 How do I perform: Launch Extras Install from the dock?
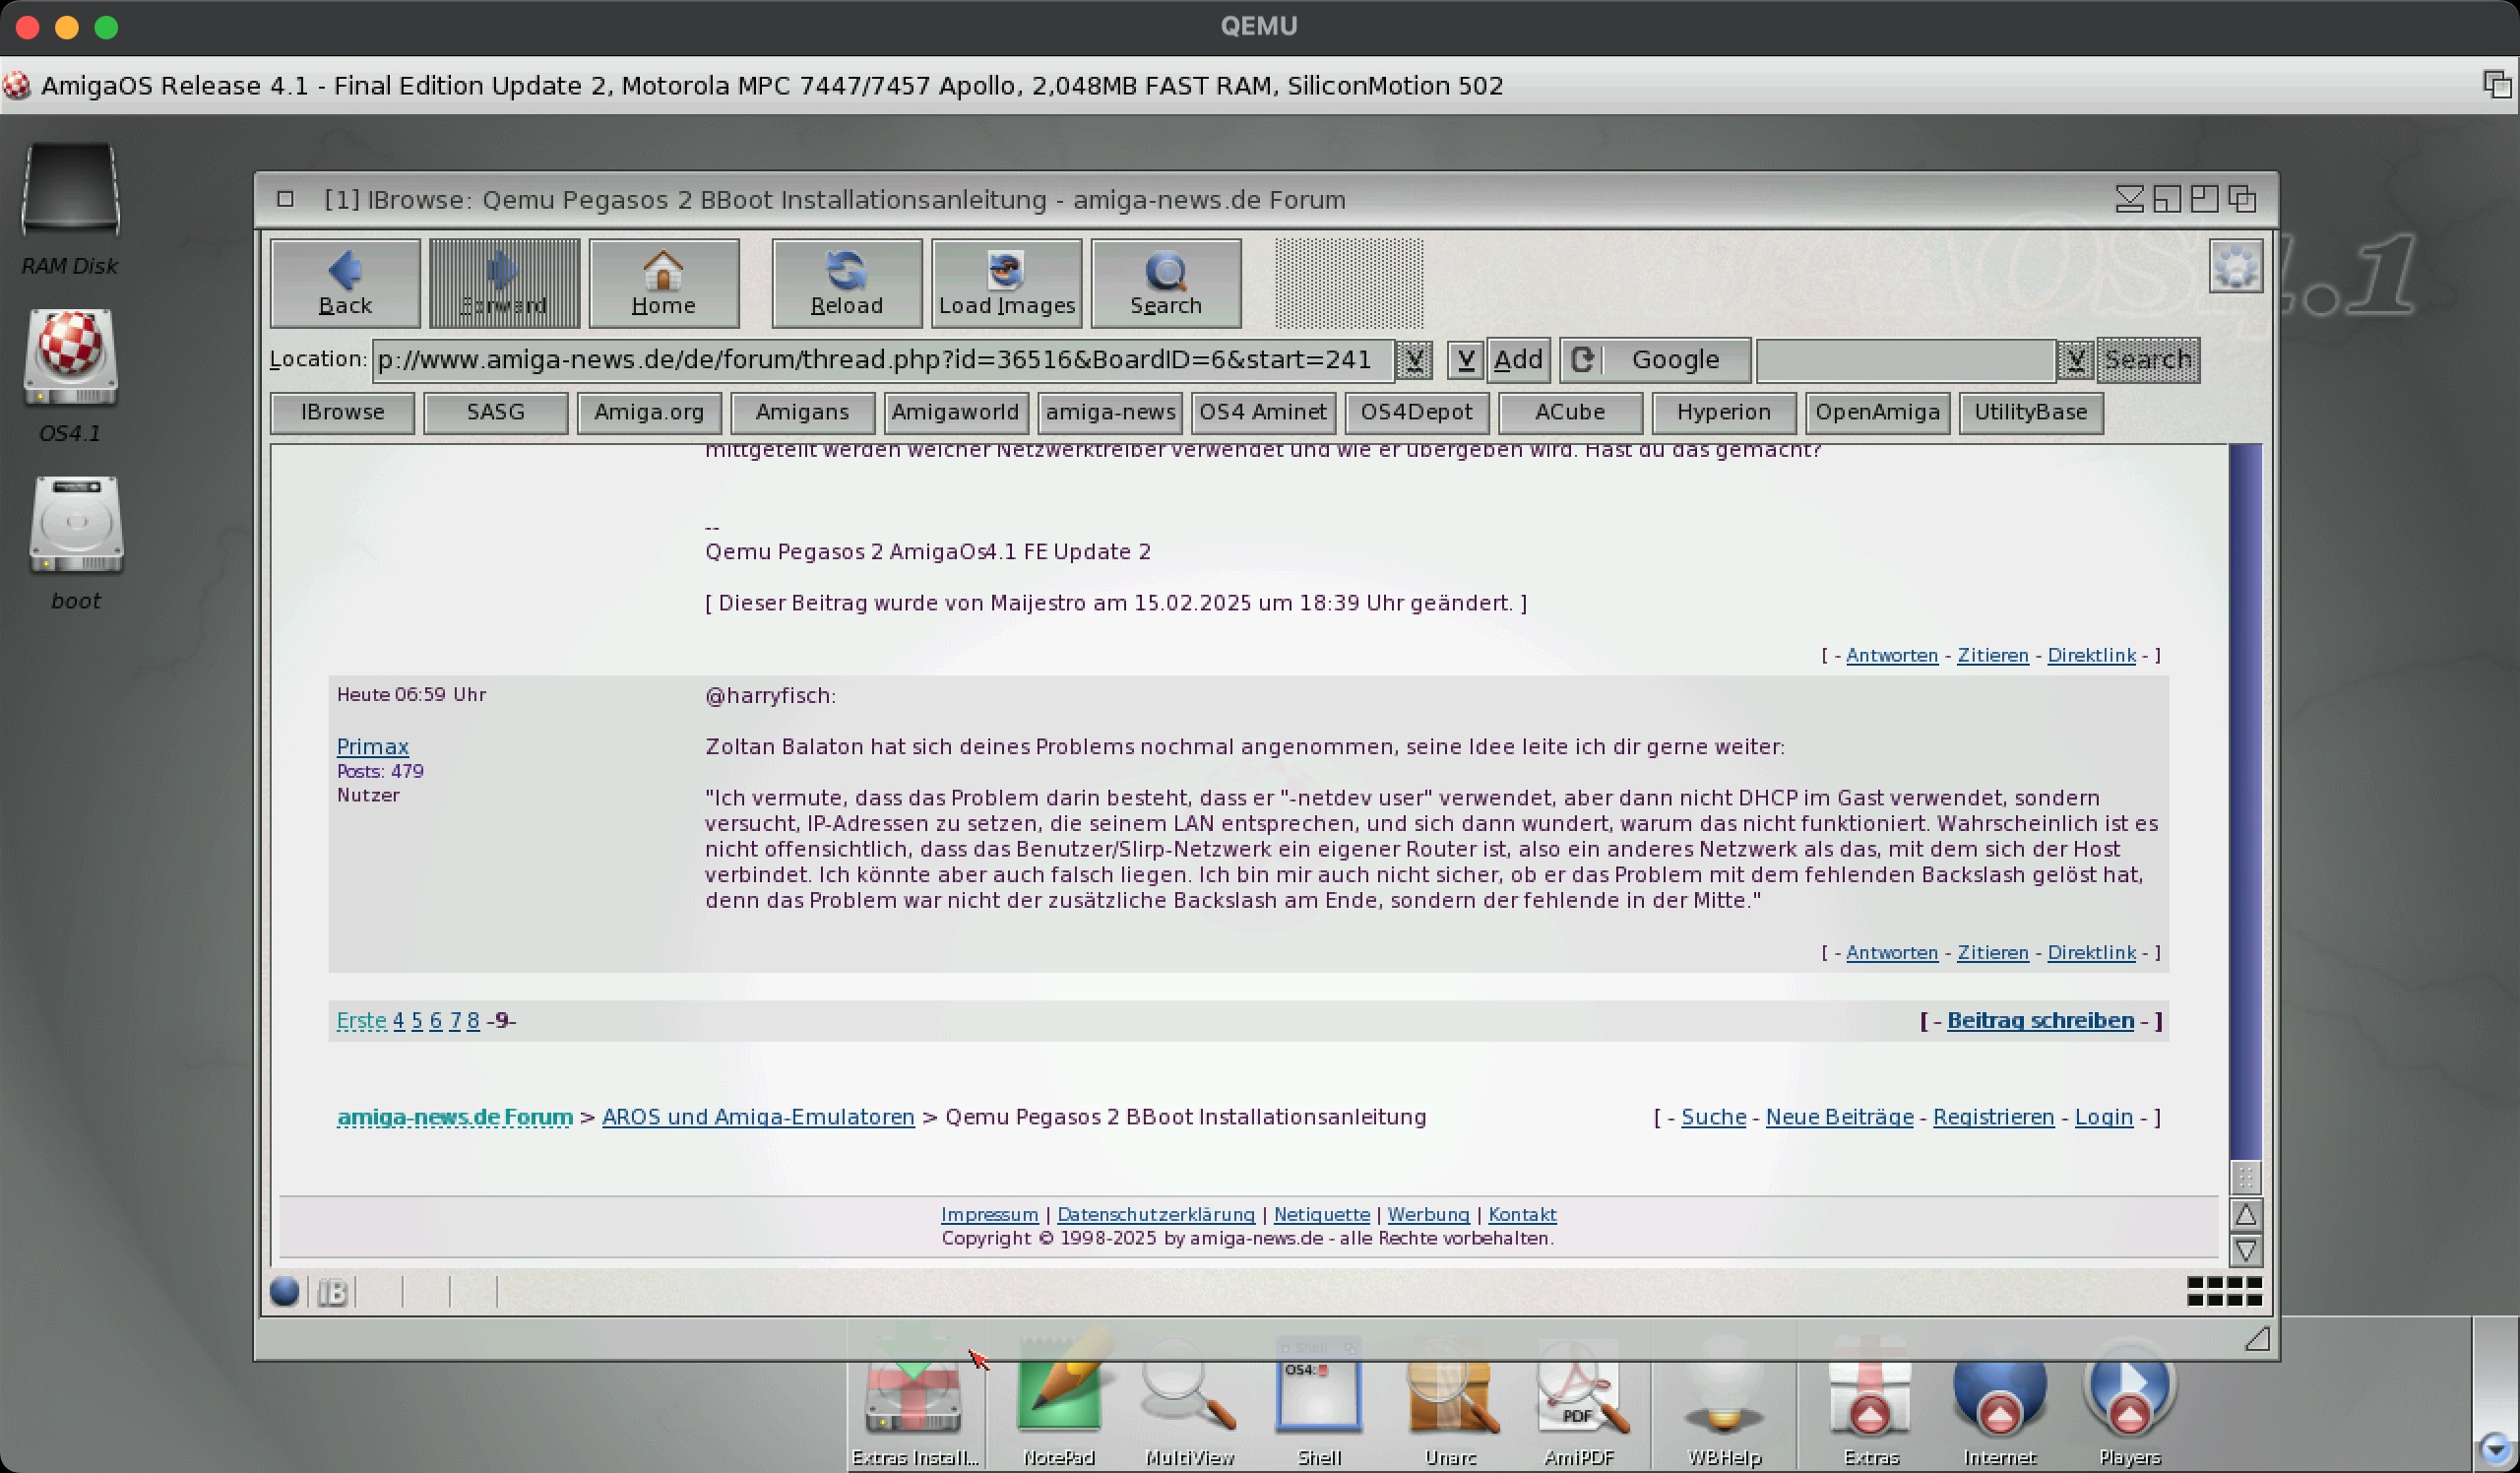pos(914,1393)
